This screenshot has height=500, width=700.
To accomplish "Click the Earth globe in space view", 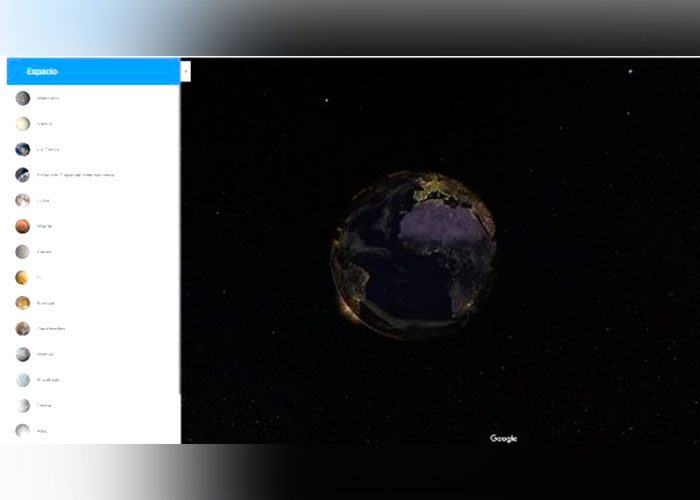I will coord(414,254).
